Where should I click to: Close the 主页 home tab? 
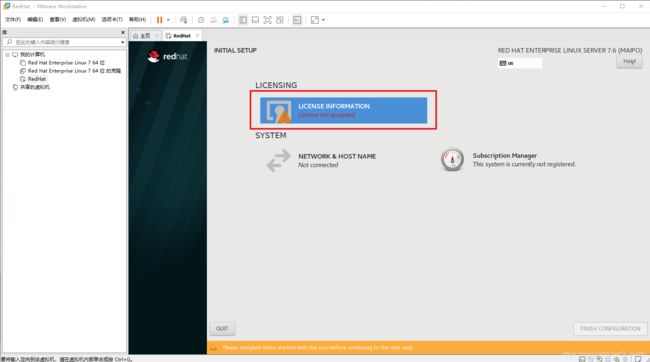click(x=157, y=36)
